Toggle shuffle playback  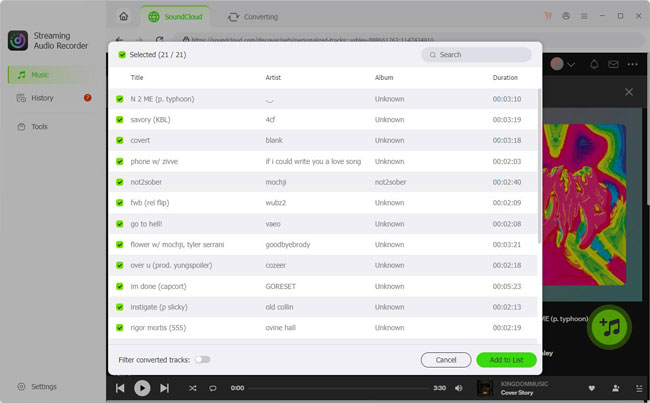(x=193, y=388)
